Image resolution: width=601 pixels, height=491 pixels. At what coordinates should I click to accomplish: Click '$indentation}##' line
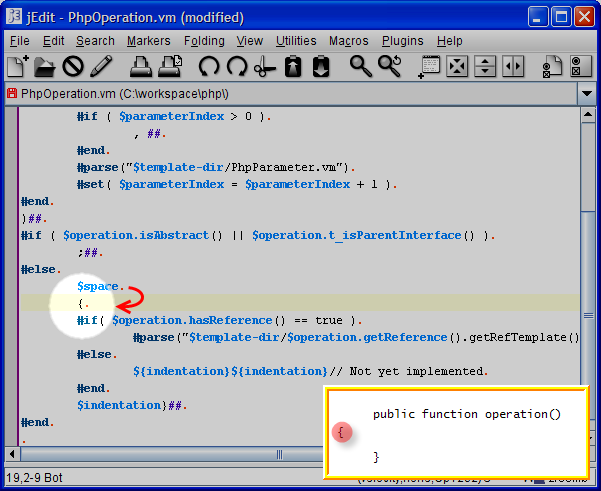(132, 406)
